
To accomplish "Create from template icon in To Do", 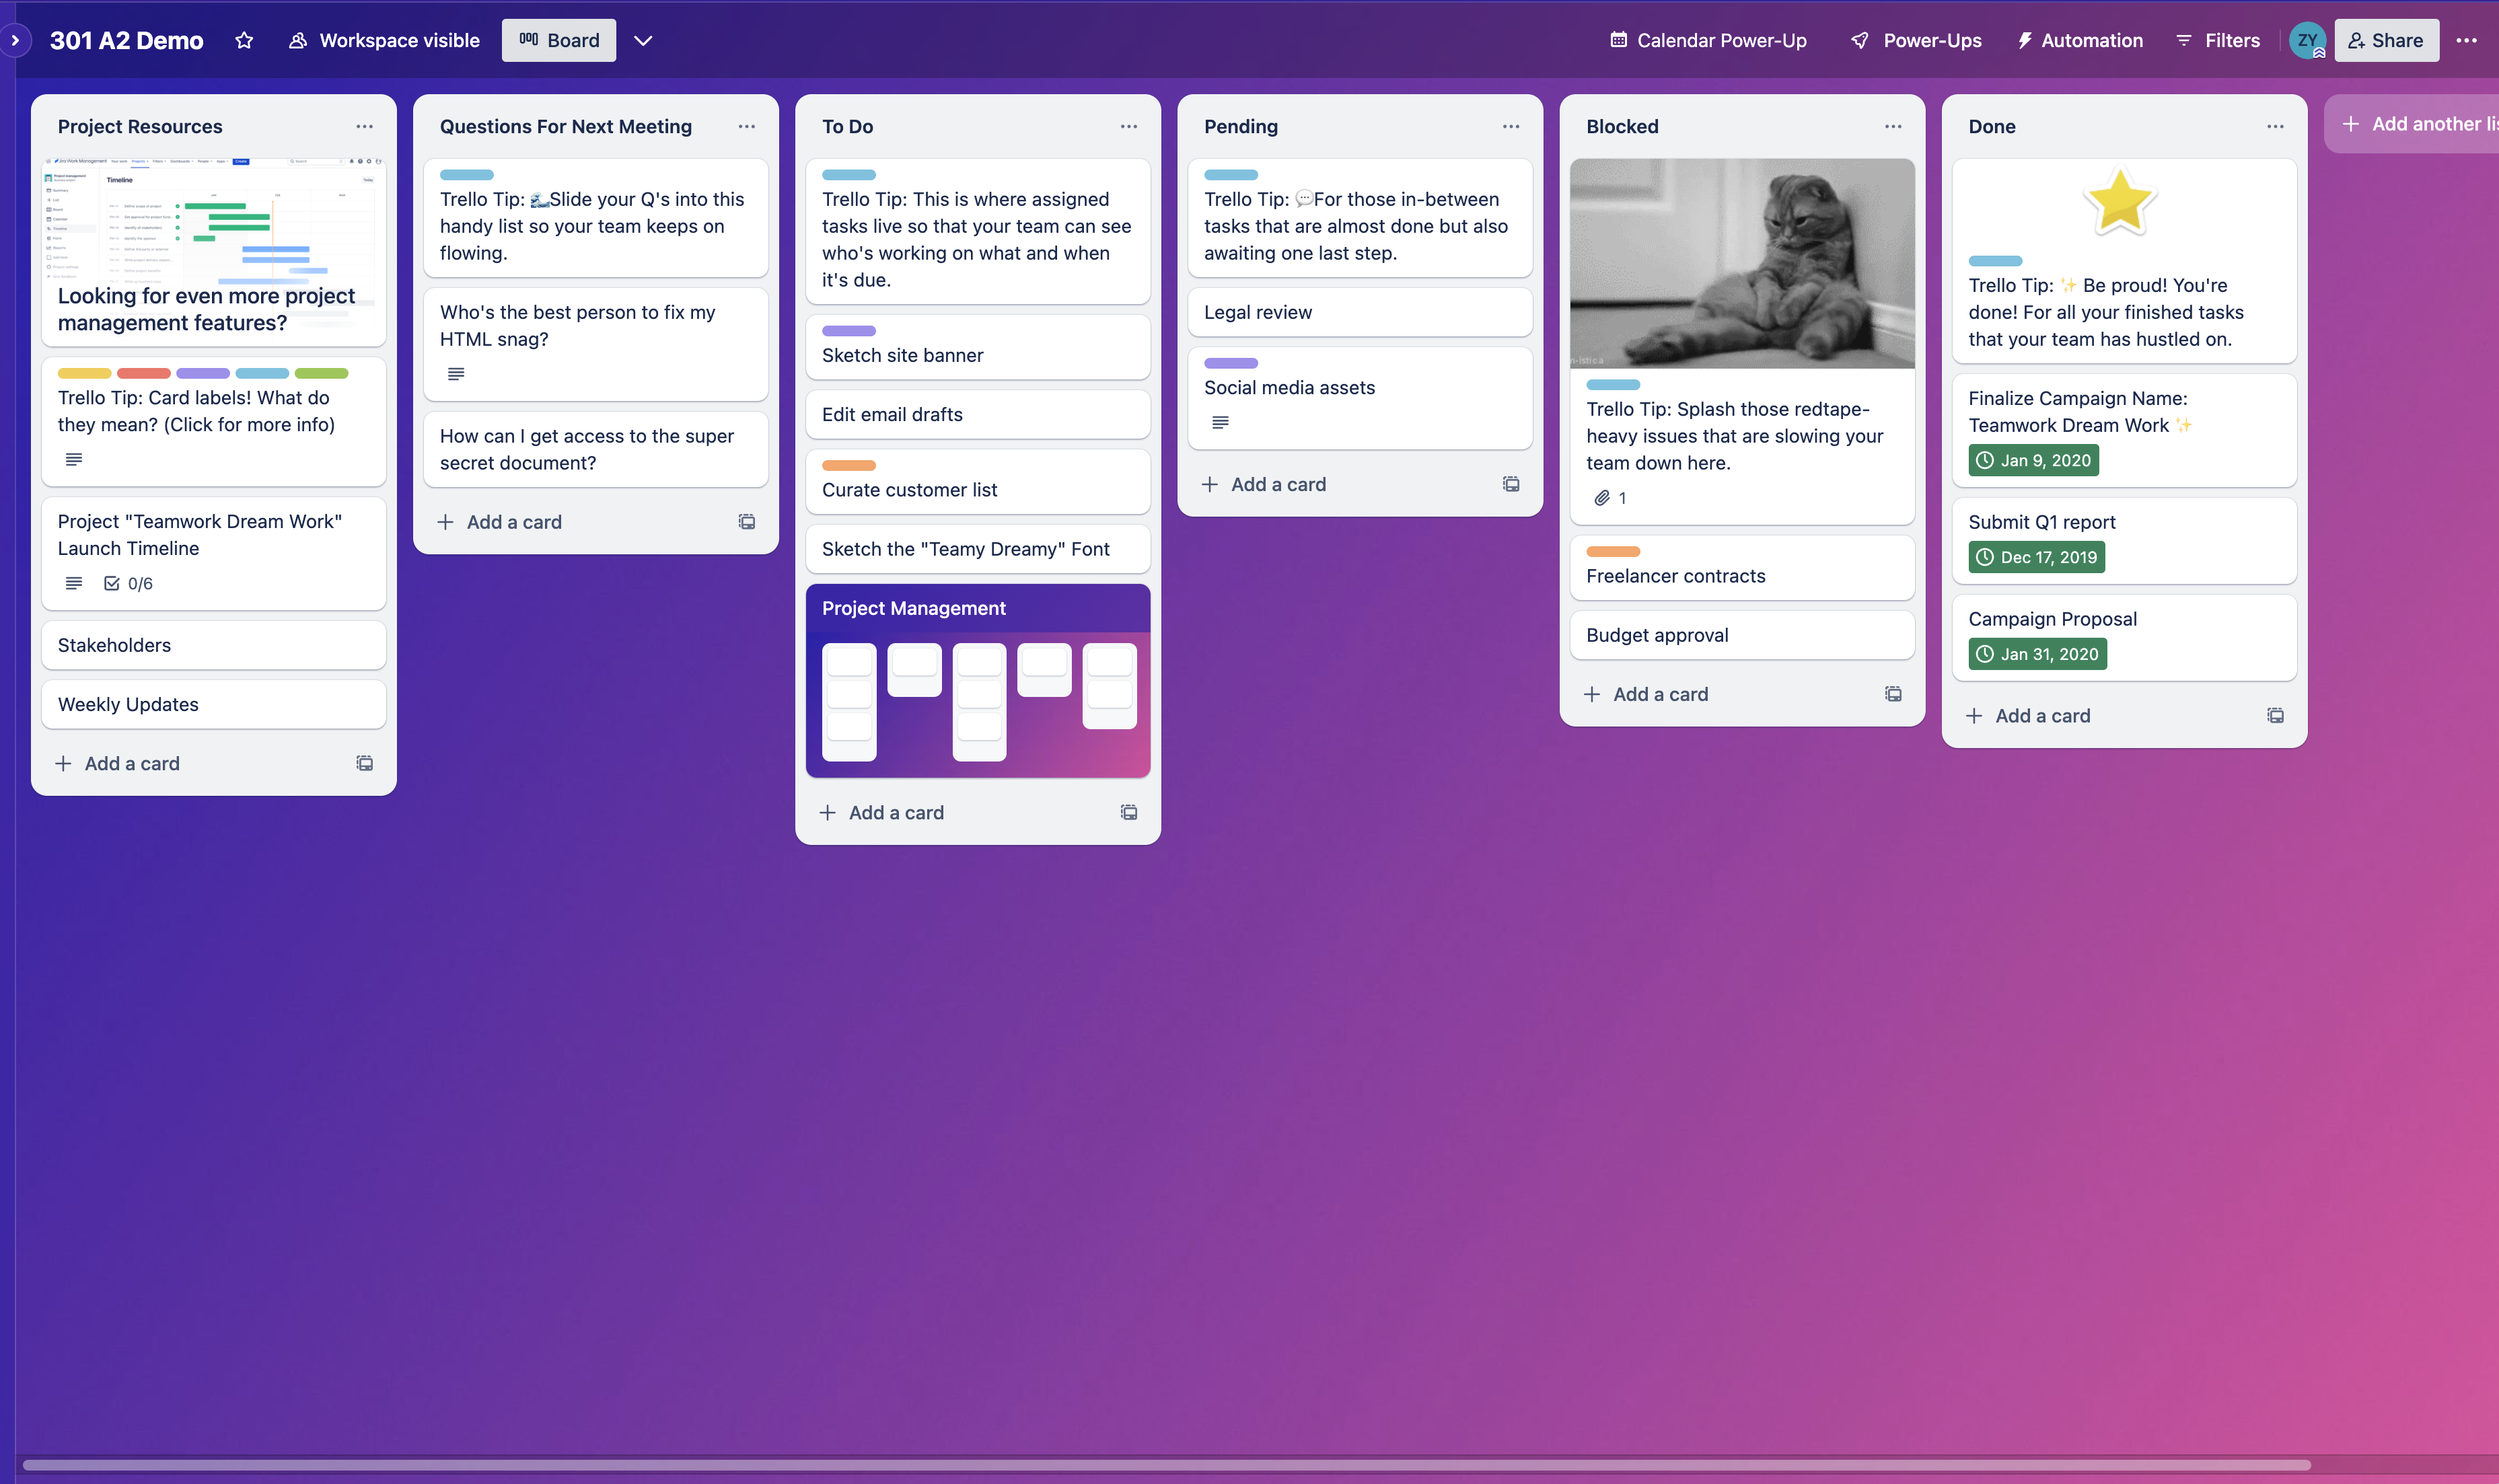I will pyautogui.click(x=1128, y=813).
